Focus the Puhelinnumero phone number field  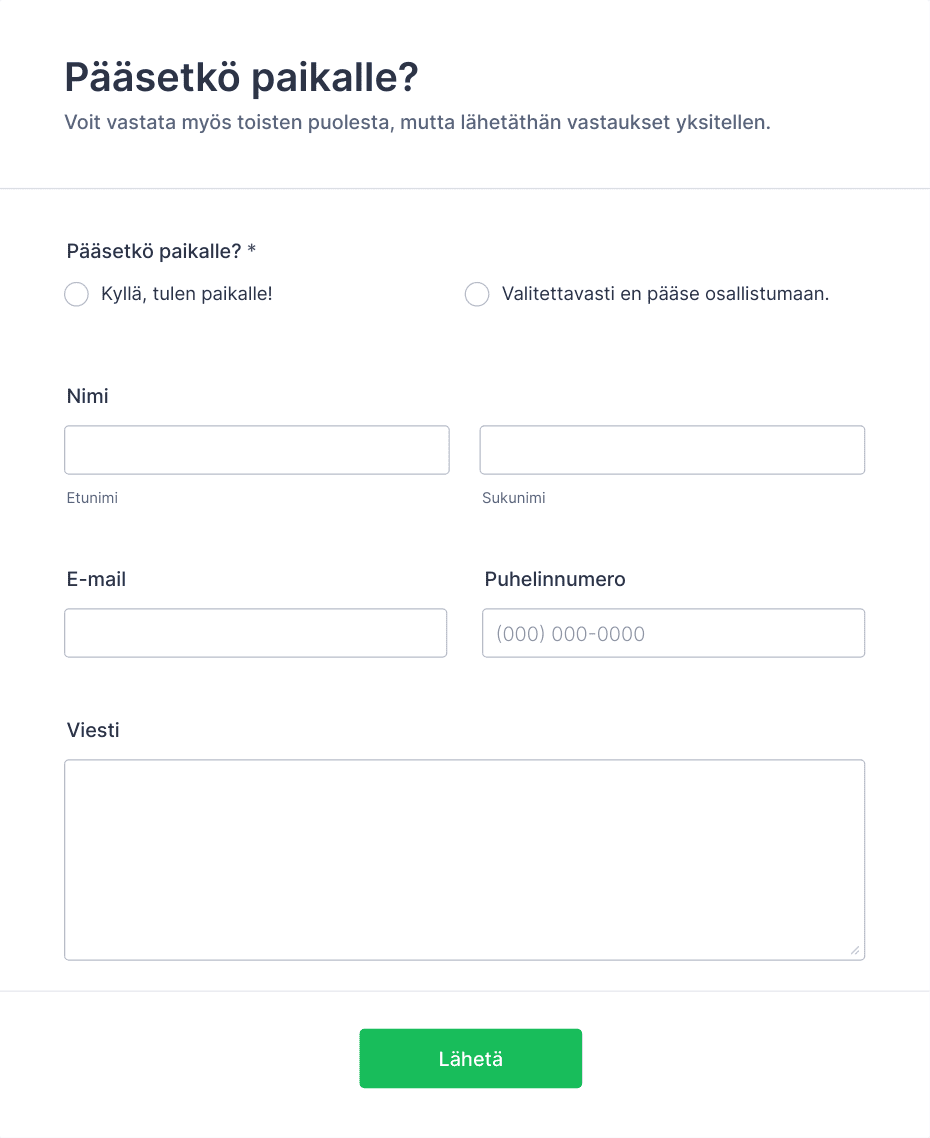[x=674, y=633]
